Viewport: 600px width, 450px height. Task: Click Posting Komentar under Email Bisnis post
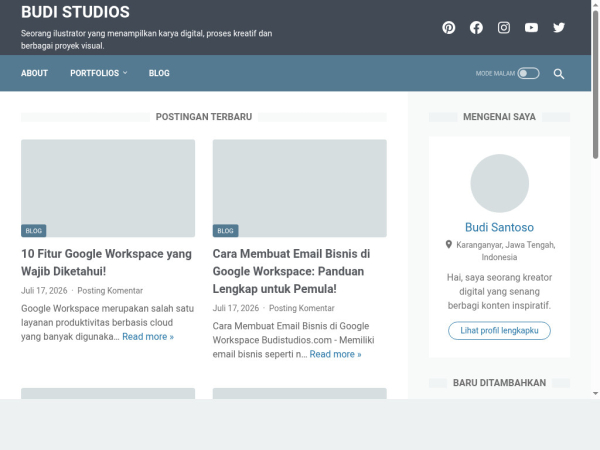click(x=302, y=308)
